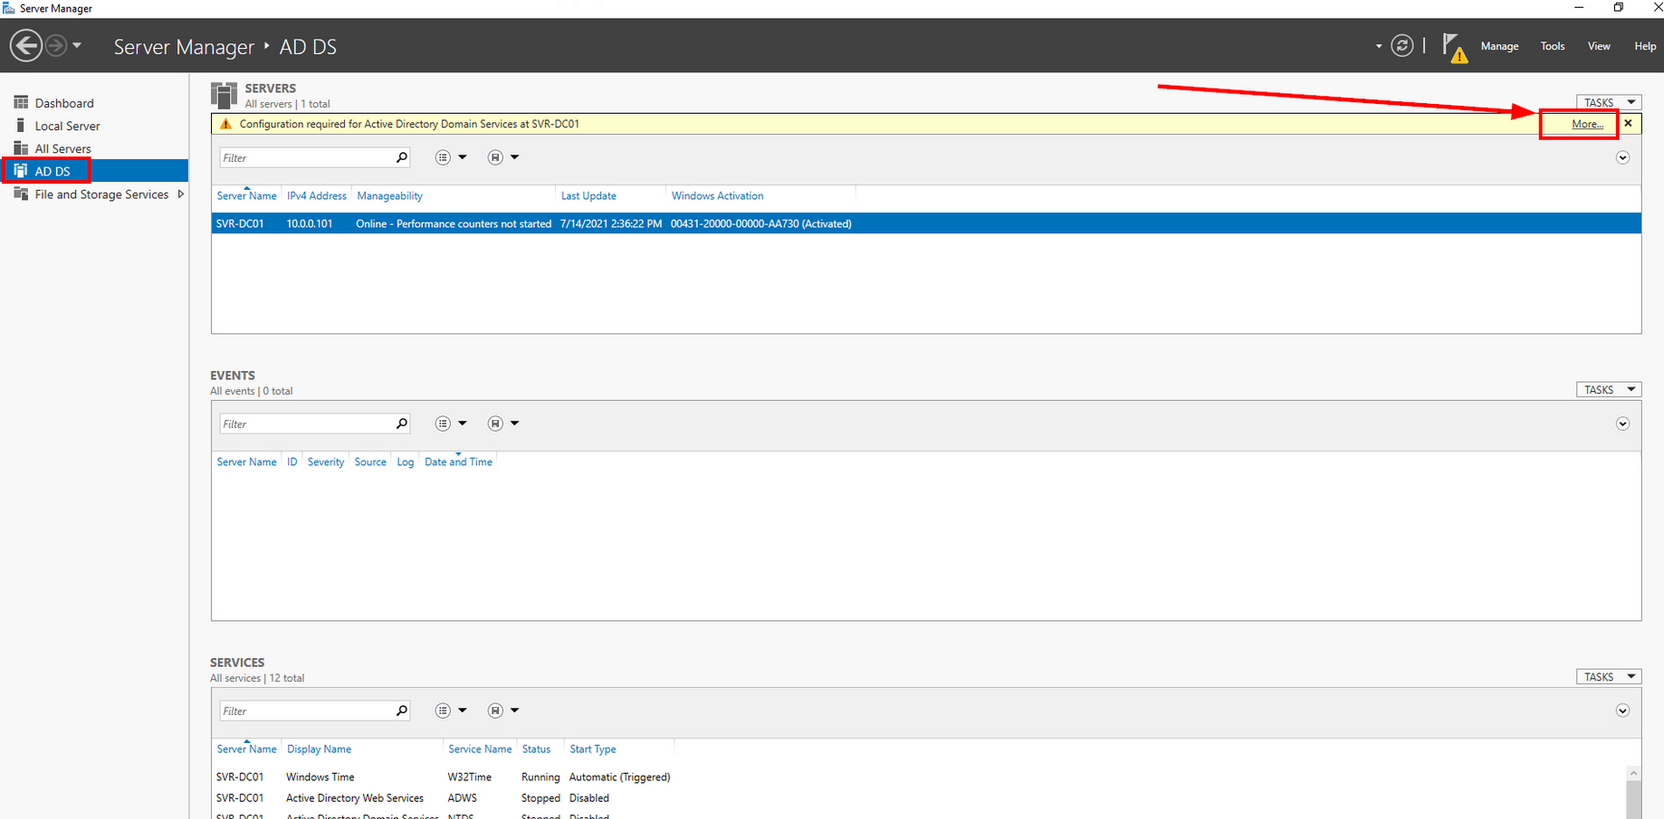Sort servers by Windows Activation column
Image resolution: width=1664 pixels, height=819 pixels.
click(x=717, y=196)
